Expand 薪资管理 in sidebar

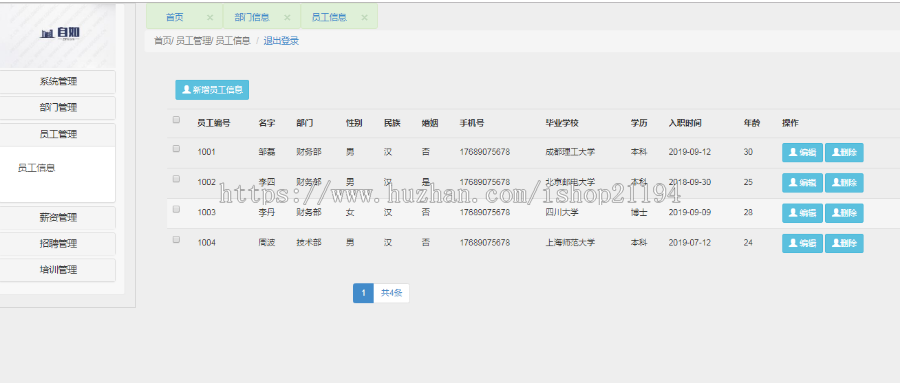pyautogui.click(x=58, y=218)
